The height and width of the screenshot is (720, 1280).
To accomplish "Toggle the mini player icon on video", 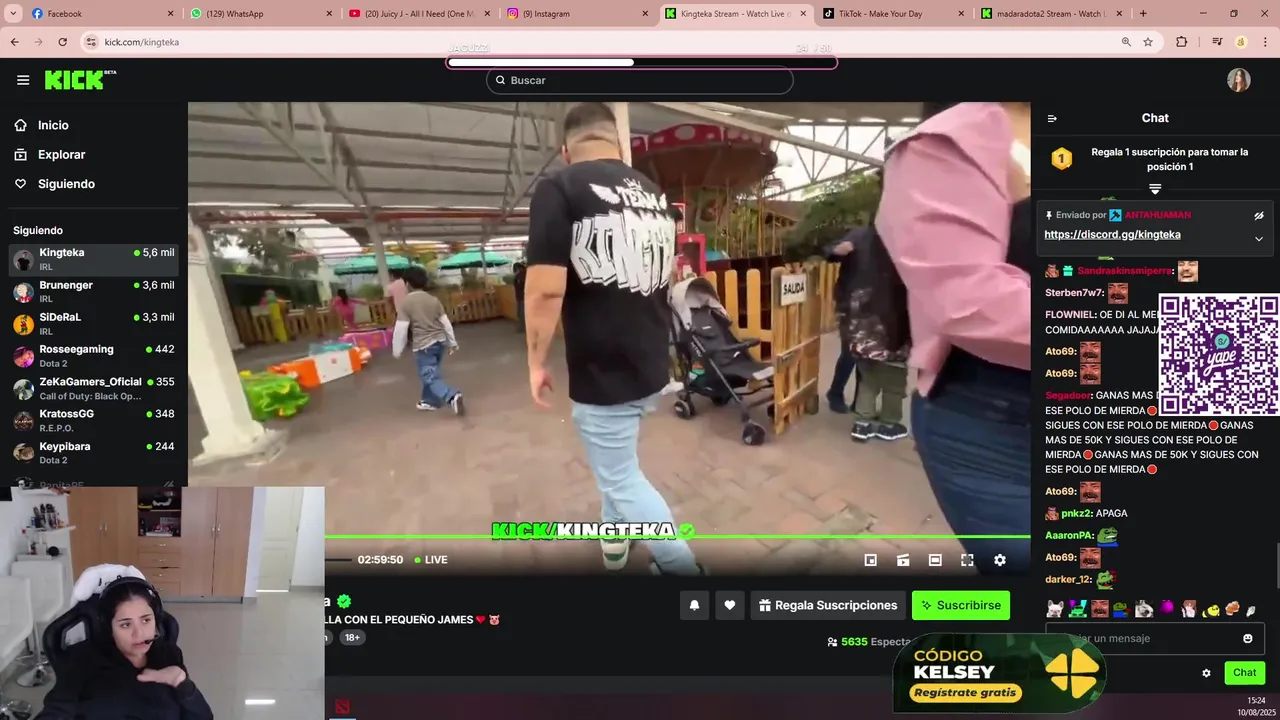I will pyautogui.click(x=870, y=560).
